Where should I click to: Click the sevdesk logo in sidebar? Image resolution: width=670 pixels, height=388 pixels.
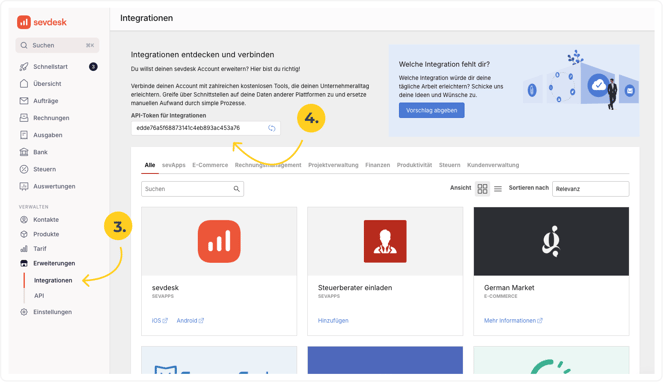point(42,22)
